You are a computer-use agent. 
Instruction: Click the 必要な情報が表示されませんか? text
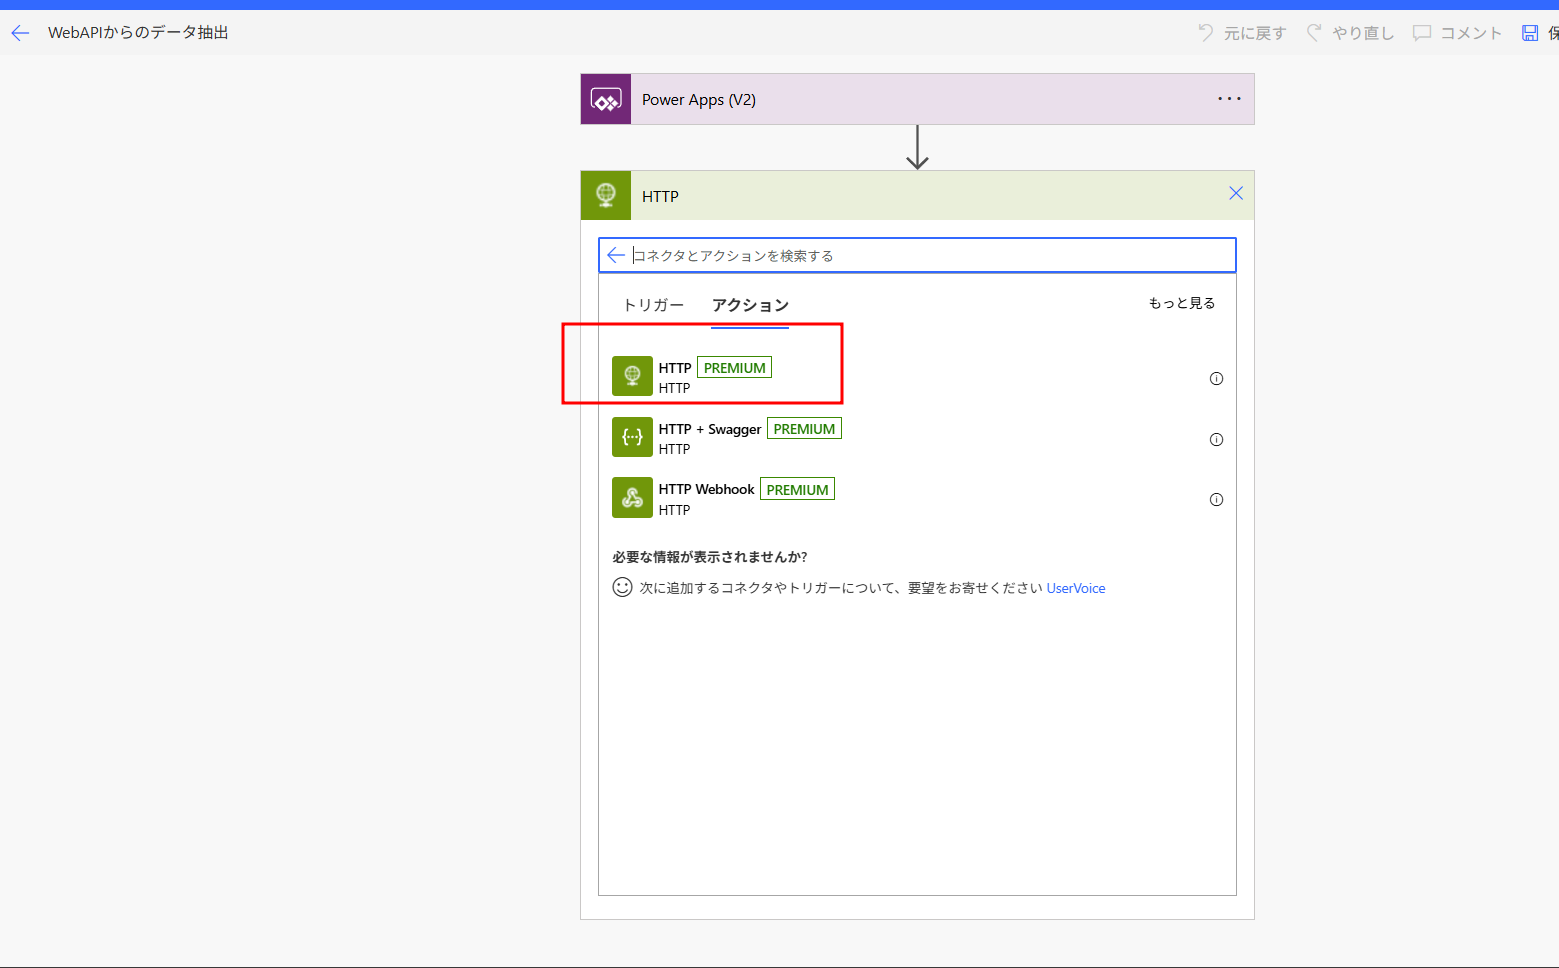[710, 557]
